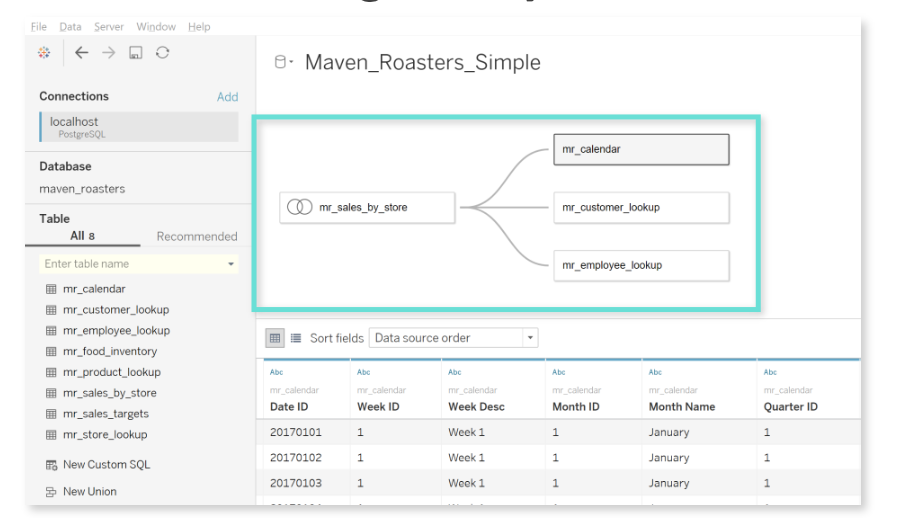Click the maven_roasters database name

(x=82, y=189)
